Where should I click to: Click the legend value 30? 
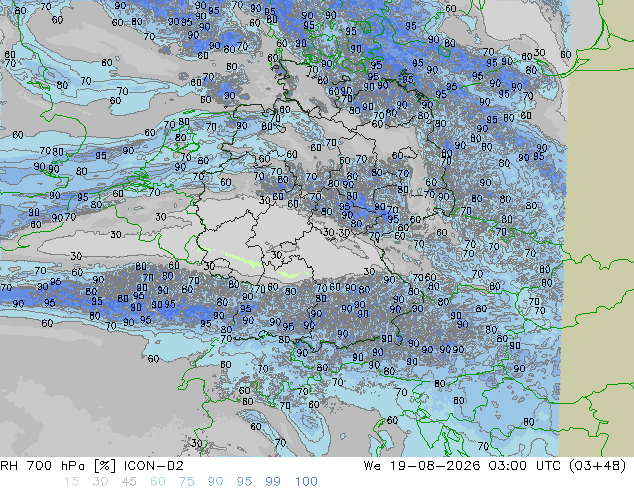(100, 482)
